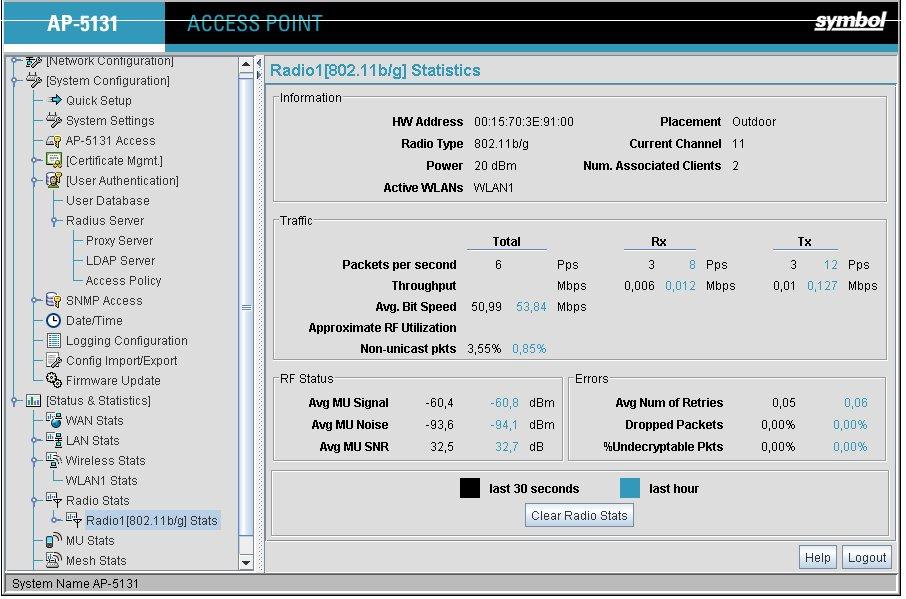Viewport: 906px width, 599px height.
Task: Click the SNMP Access icon
Action: [x=54, y=300]
